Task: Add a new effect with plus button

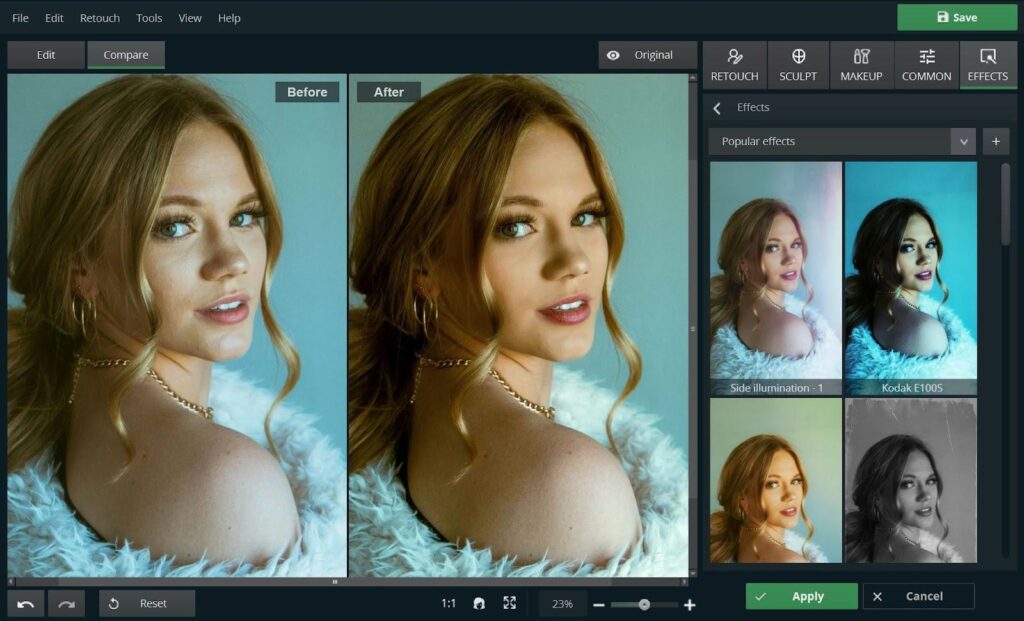Action: pyautogui.click(x=995, y=141)
